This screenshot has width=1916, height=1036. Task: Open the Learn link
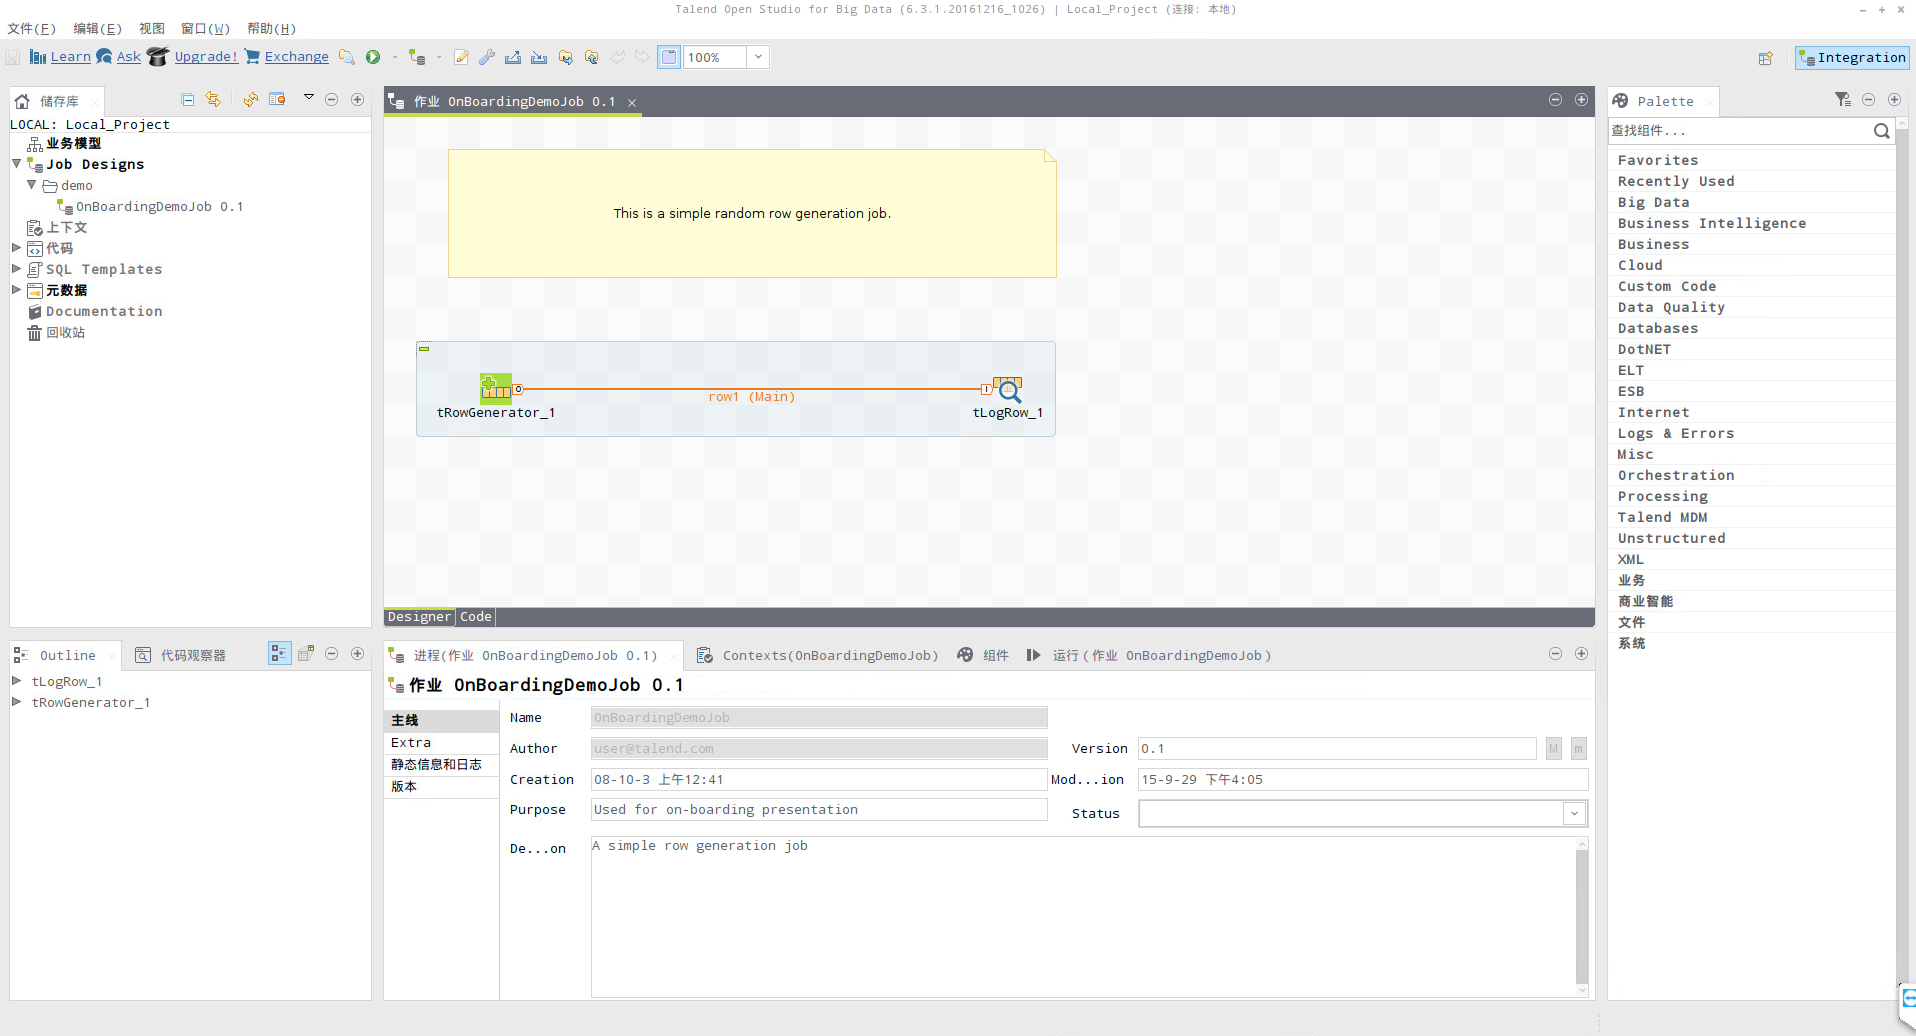point(70,57)
